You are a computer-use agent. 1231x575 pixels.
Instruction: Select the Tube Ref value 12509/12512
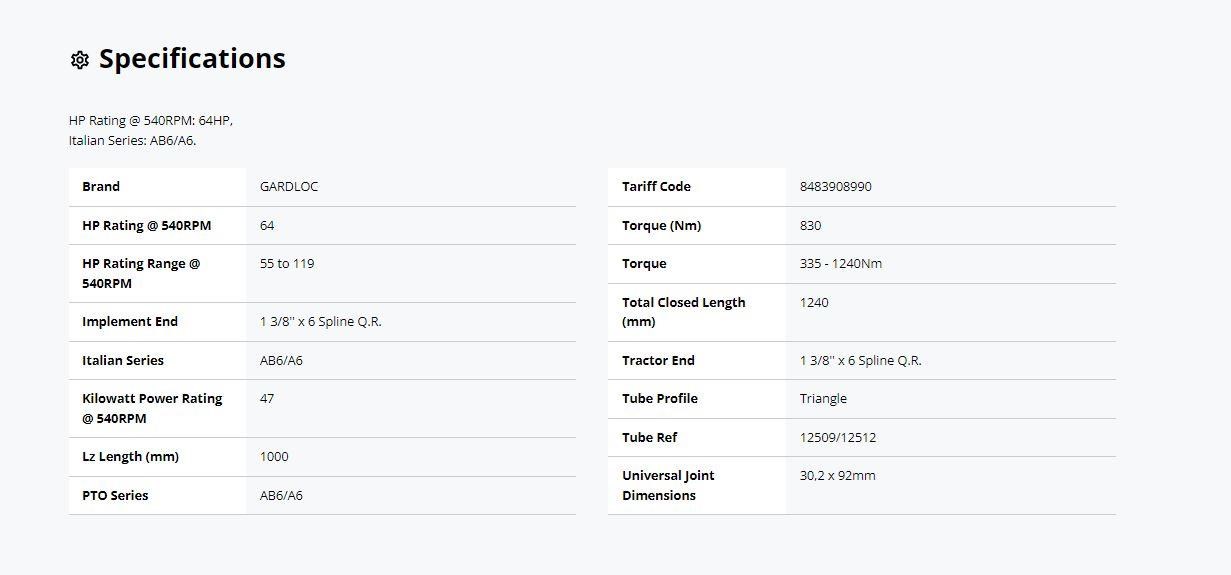837,438
